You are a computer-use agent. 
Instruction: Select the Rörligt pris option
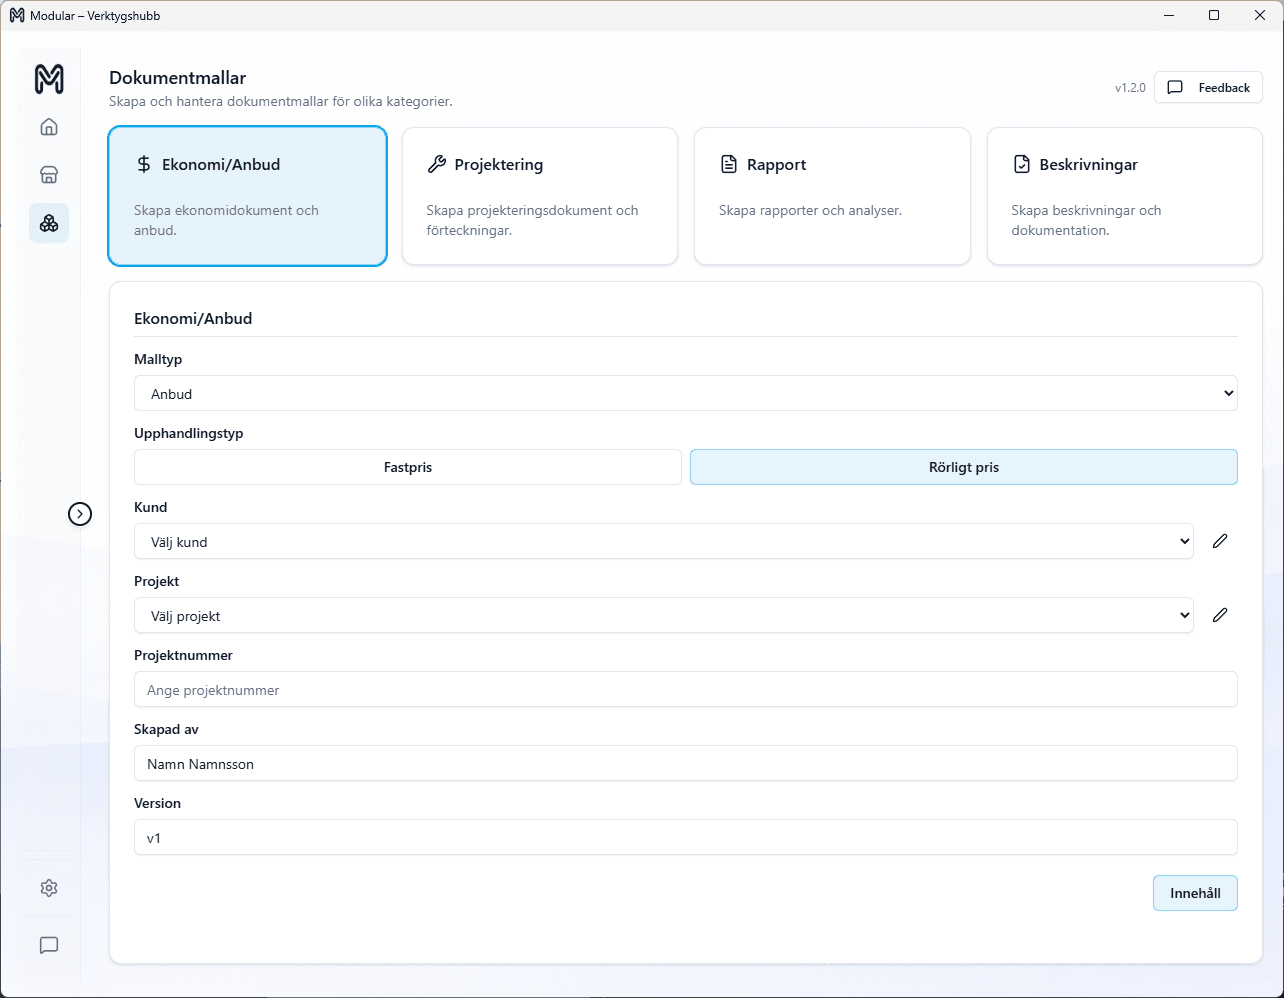pos(963,467)
